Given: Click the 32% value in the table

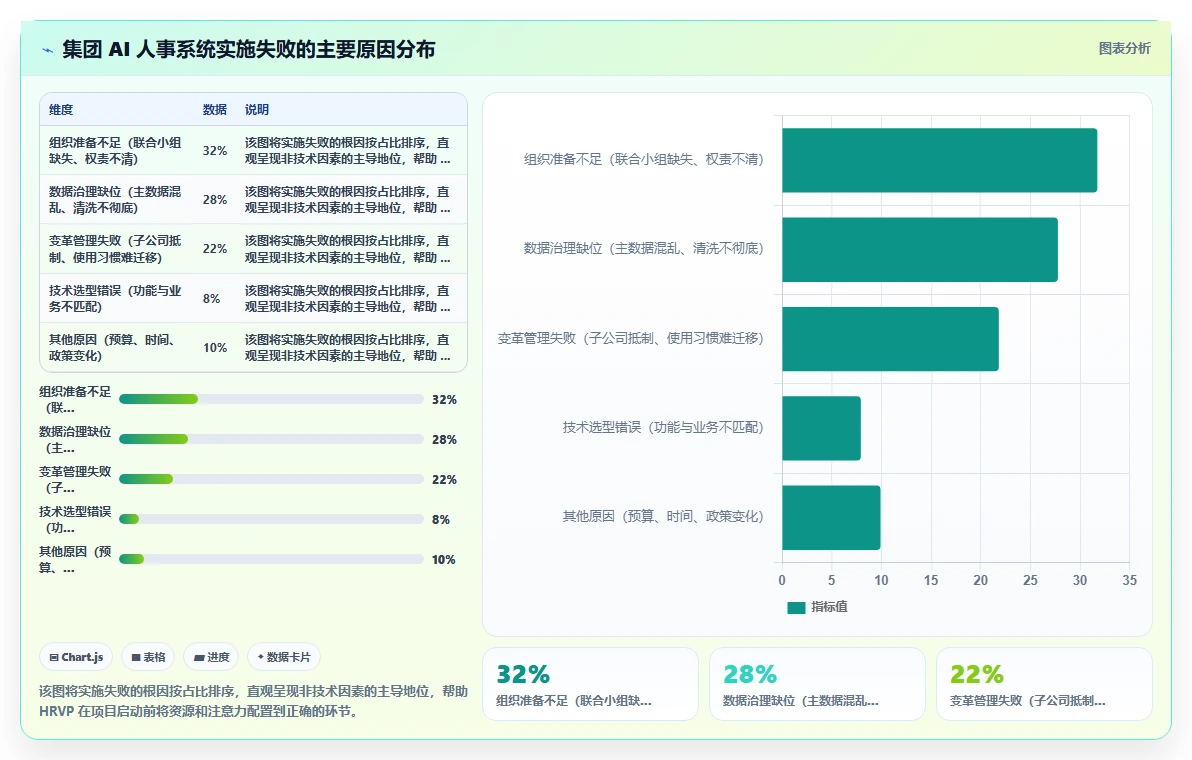Looking at the screenshot, I should click(215, 150).
